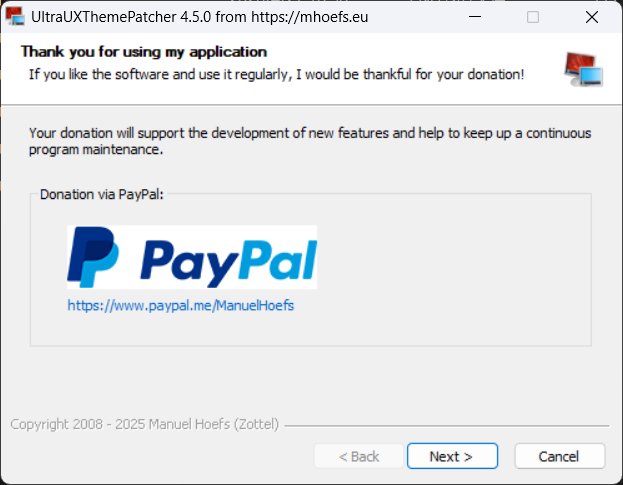
Task: Close the UltraUXThemePatcher setup window
Action: coord(592,17)
